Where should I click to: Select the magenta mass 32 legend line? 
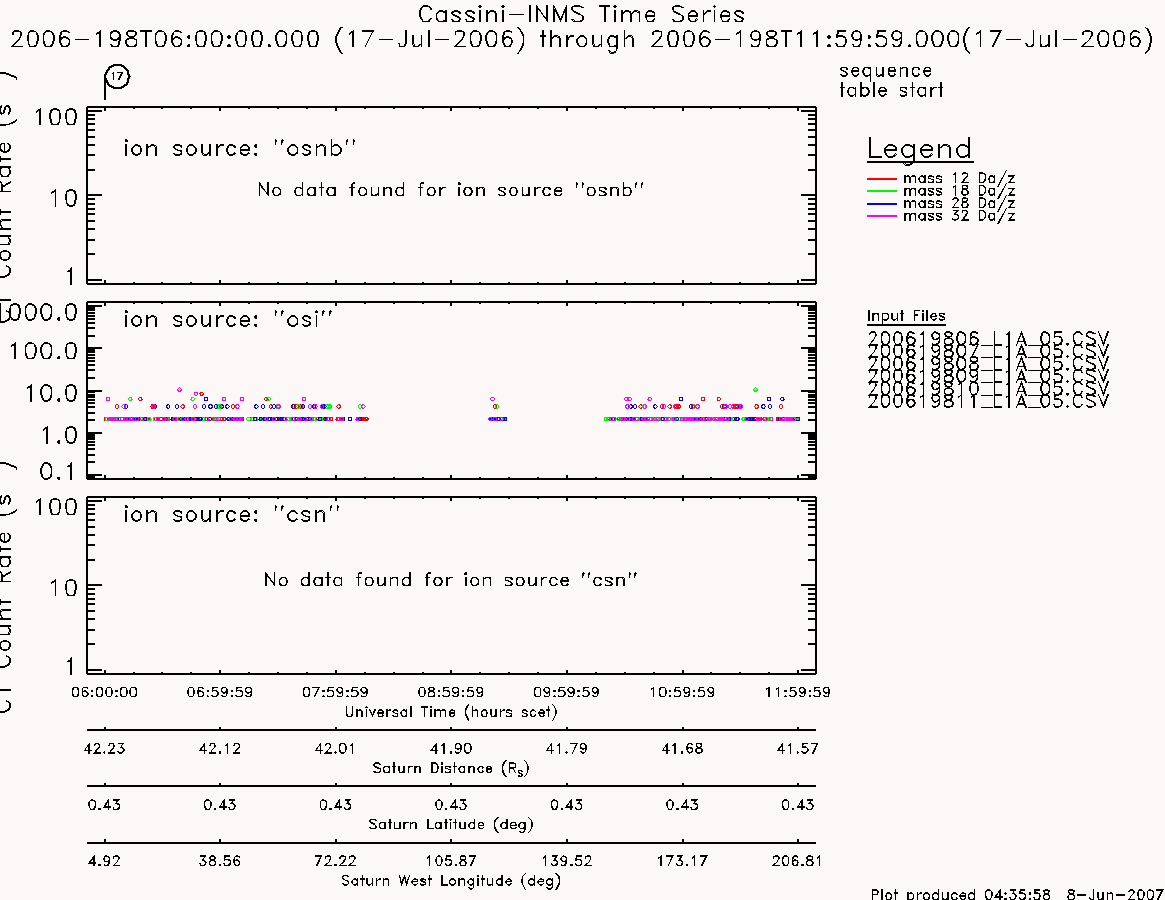click(x=882, y=216)
